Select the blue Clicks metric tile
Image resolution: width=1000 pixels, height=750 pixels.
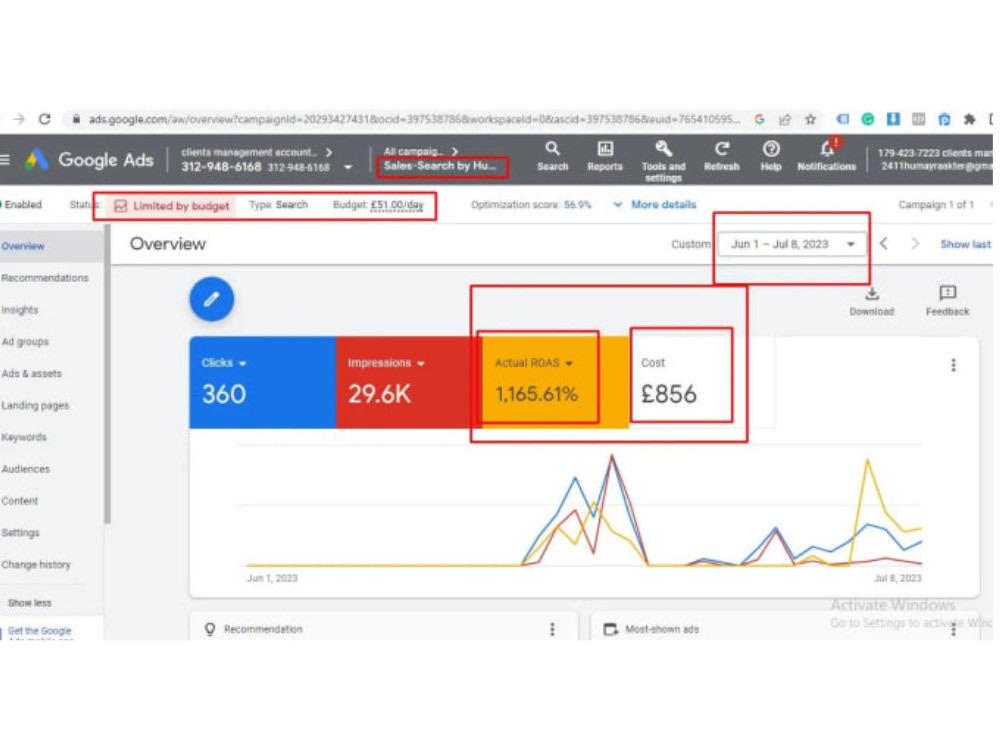tap(262, 382)
